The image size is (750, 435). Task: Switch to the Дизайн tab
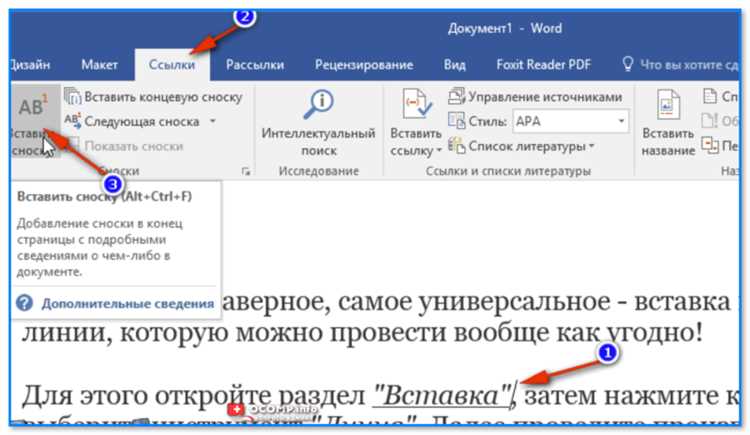pos(30,65)
